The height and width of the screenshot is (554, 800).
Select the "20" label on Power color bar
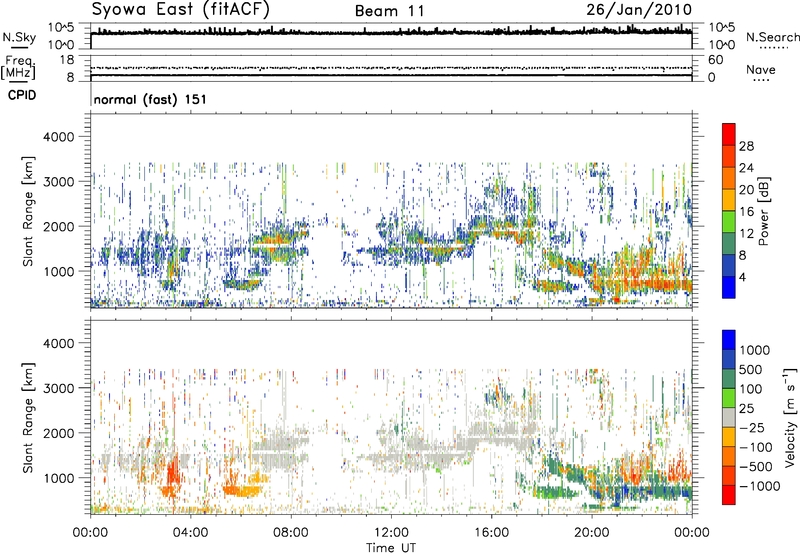[x=746, y=190]
